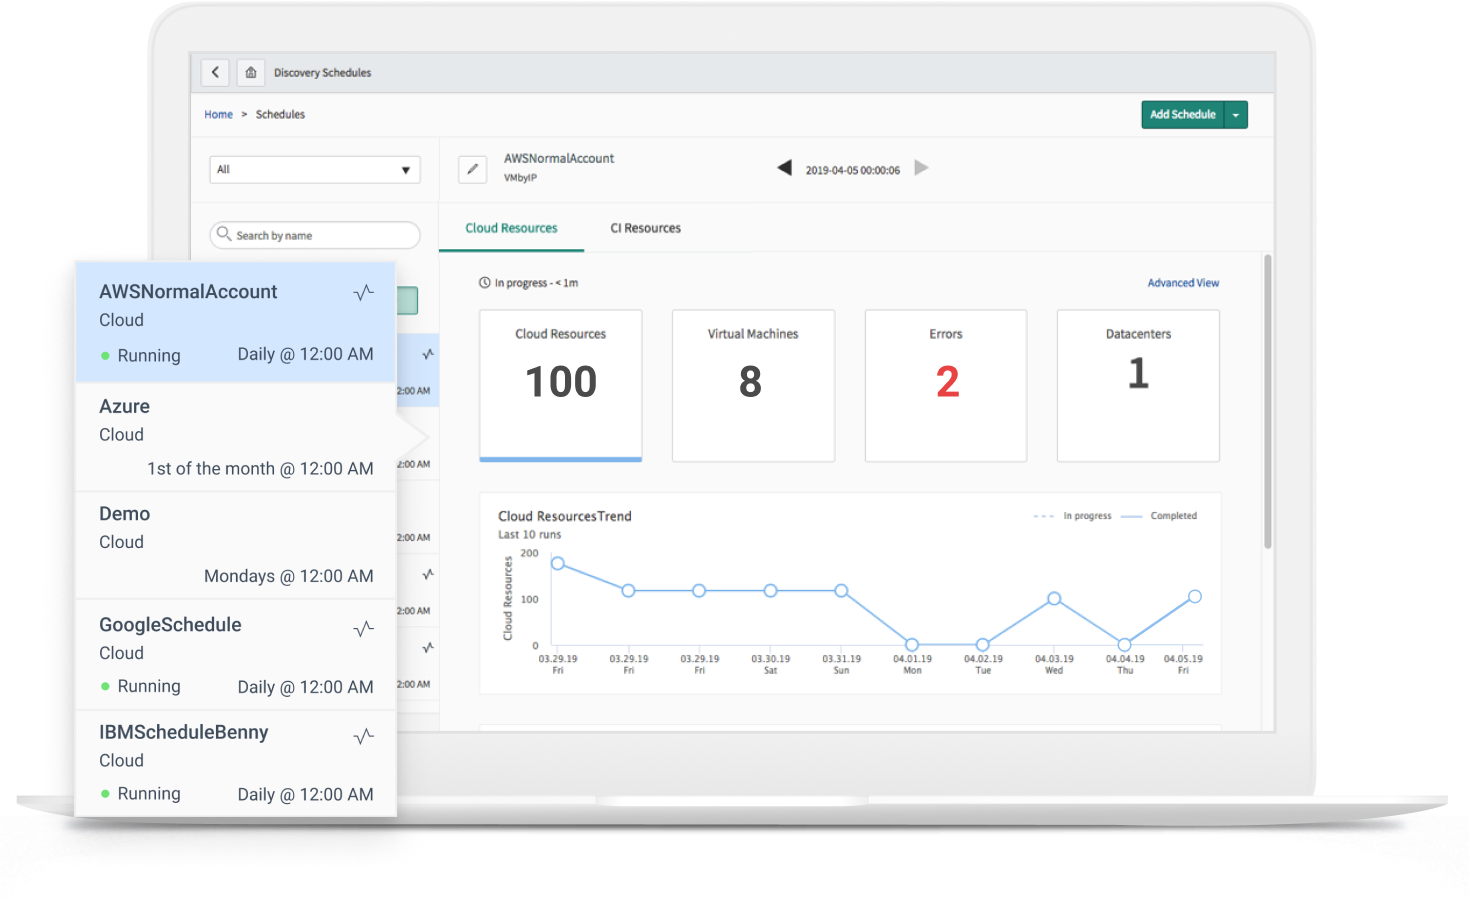Screen dimensions: 1470x905
Task: Click the pencil edit icon beside AWSNormalAccount
Action: click(x=472, y=169)
